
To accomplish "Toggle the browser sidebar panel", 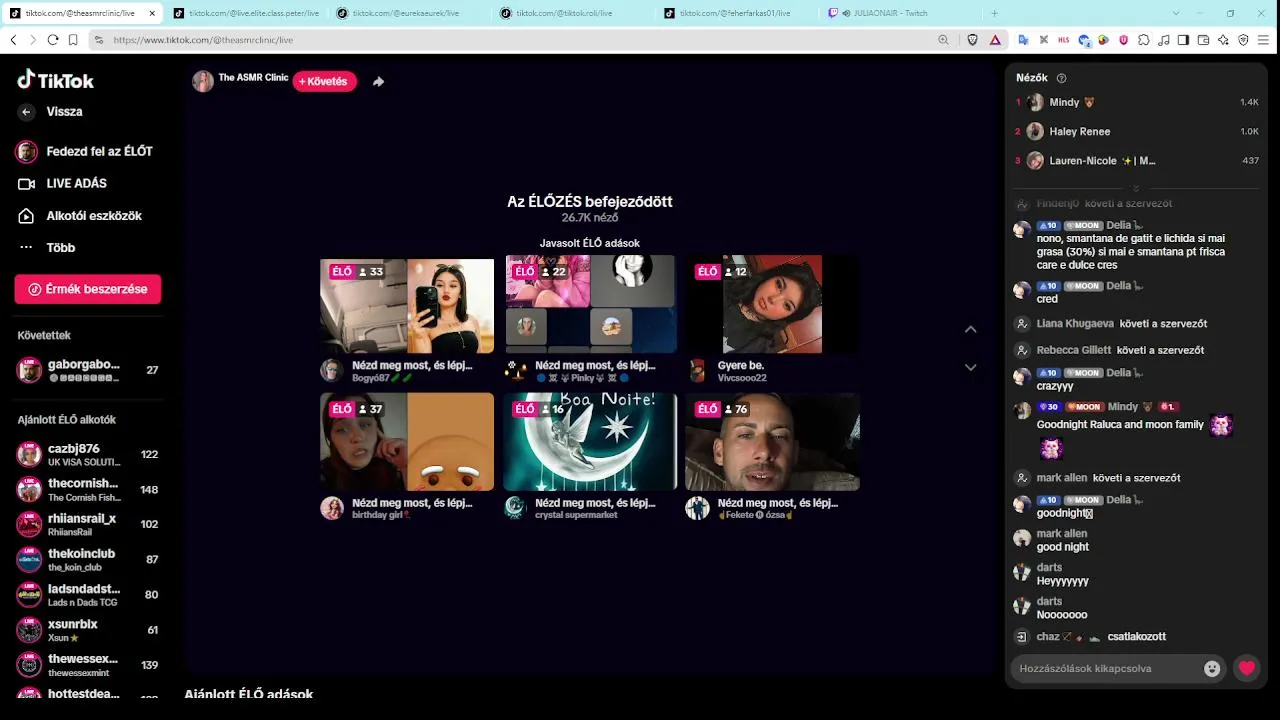I will pyautogui.click(x=1183, y=40).
